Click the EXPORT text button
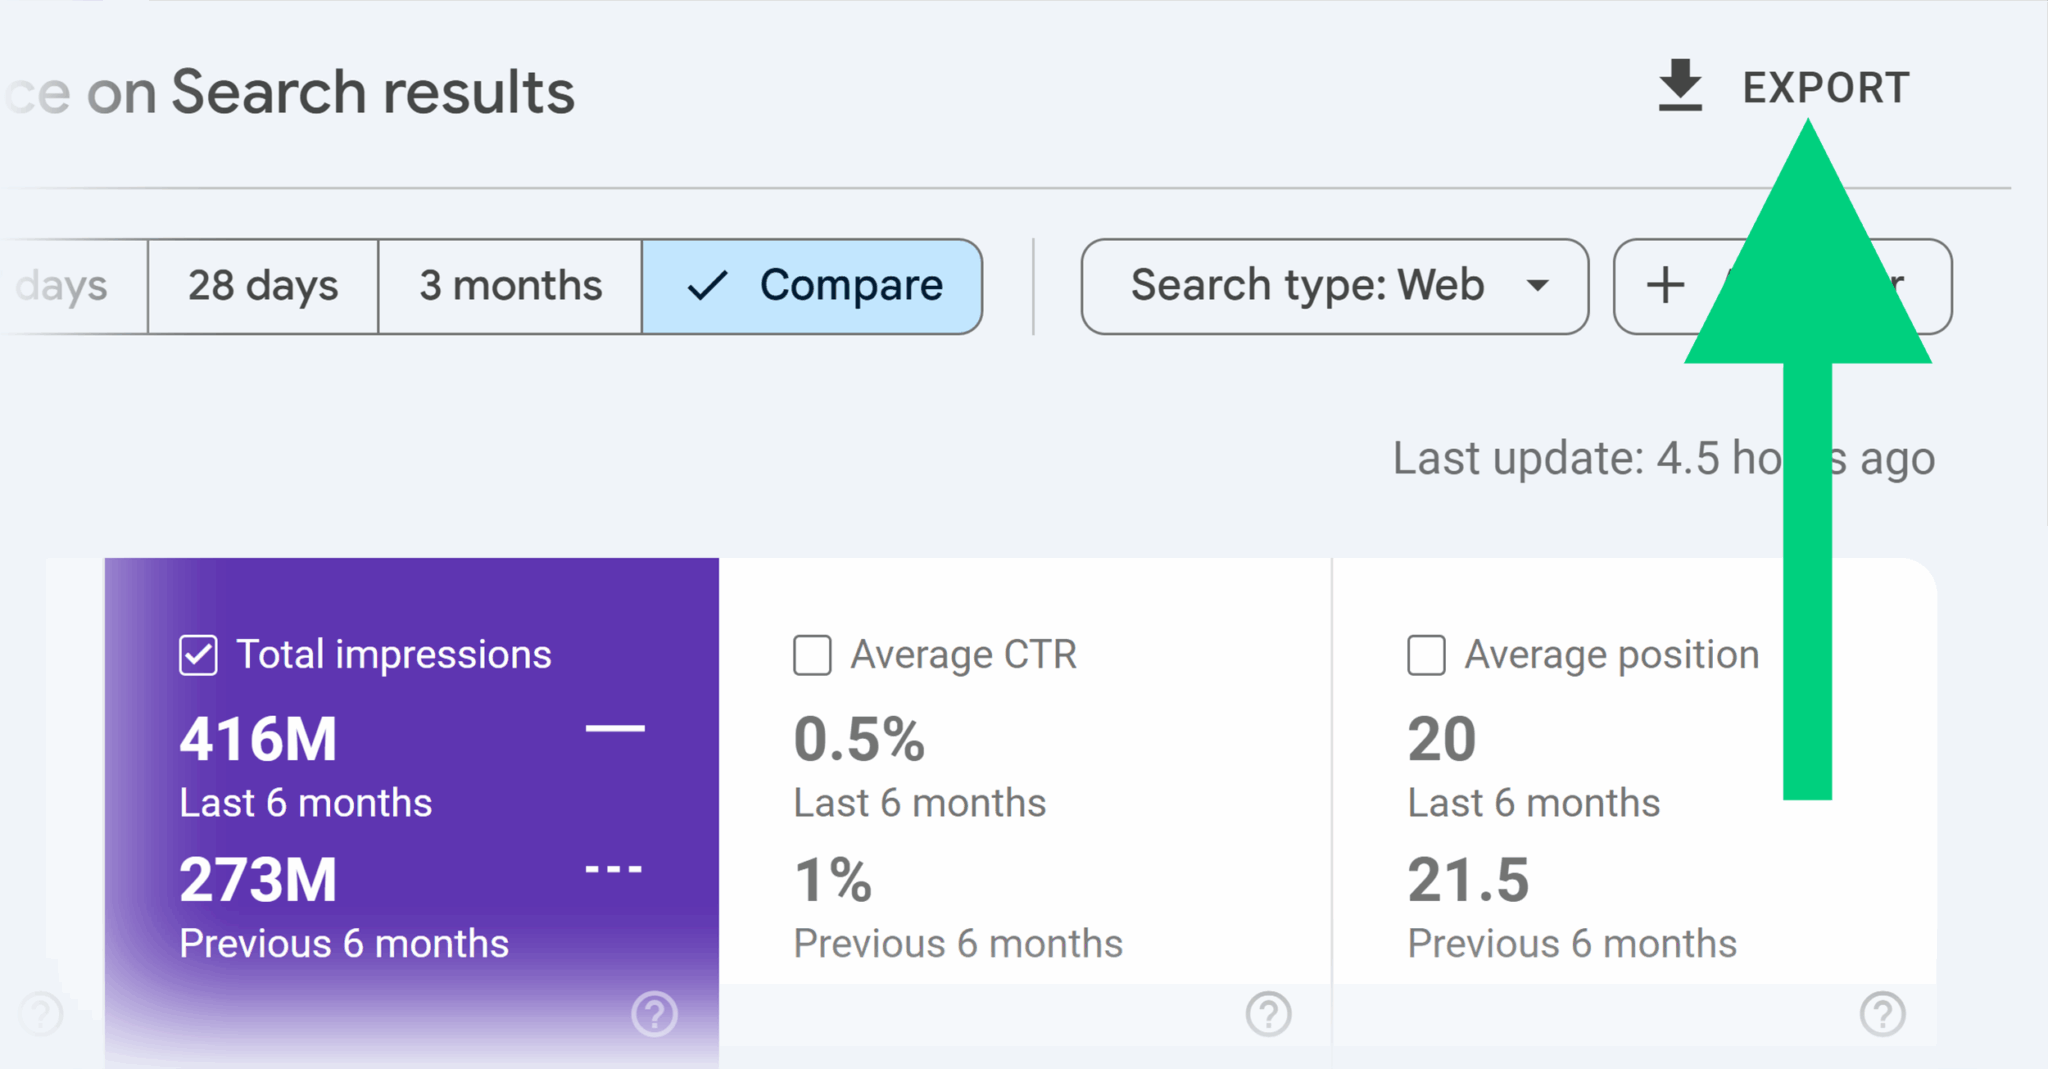This screenshot has width=2048, height=1069. tap(1826, 88)
